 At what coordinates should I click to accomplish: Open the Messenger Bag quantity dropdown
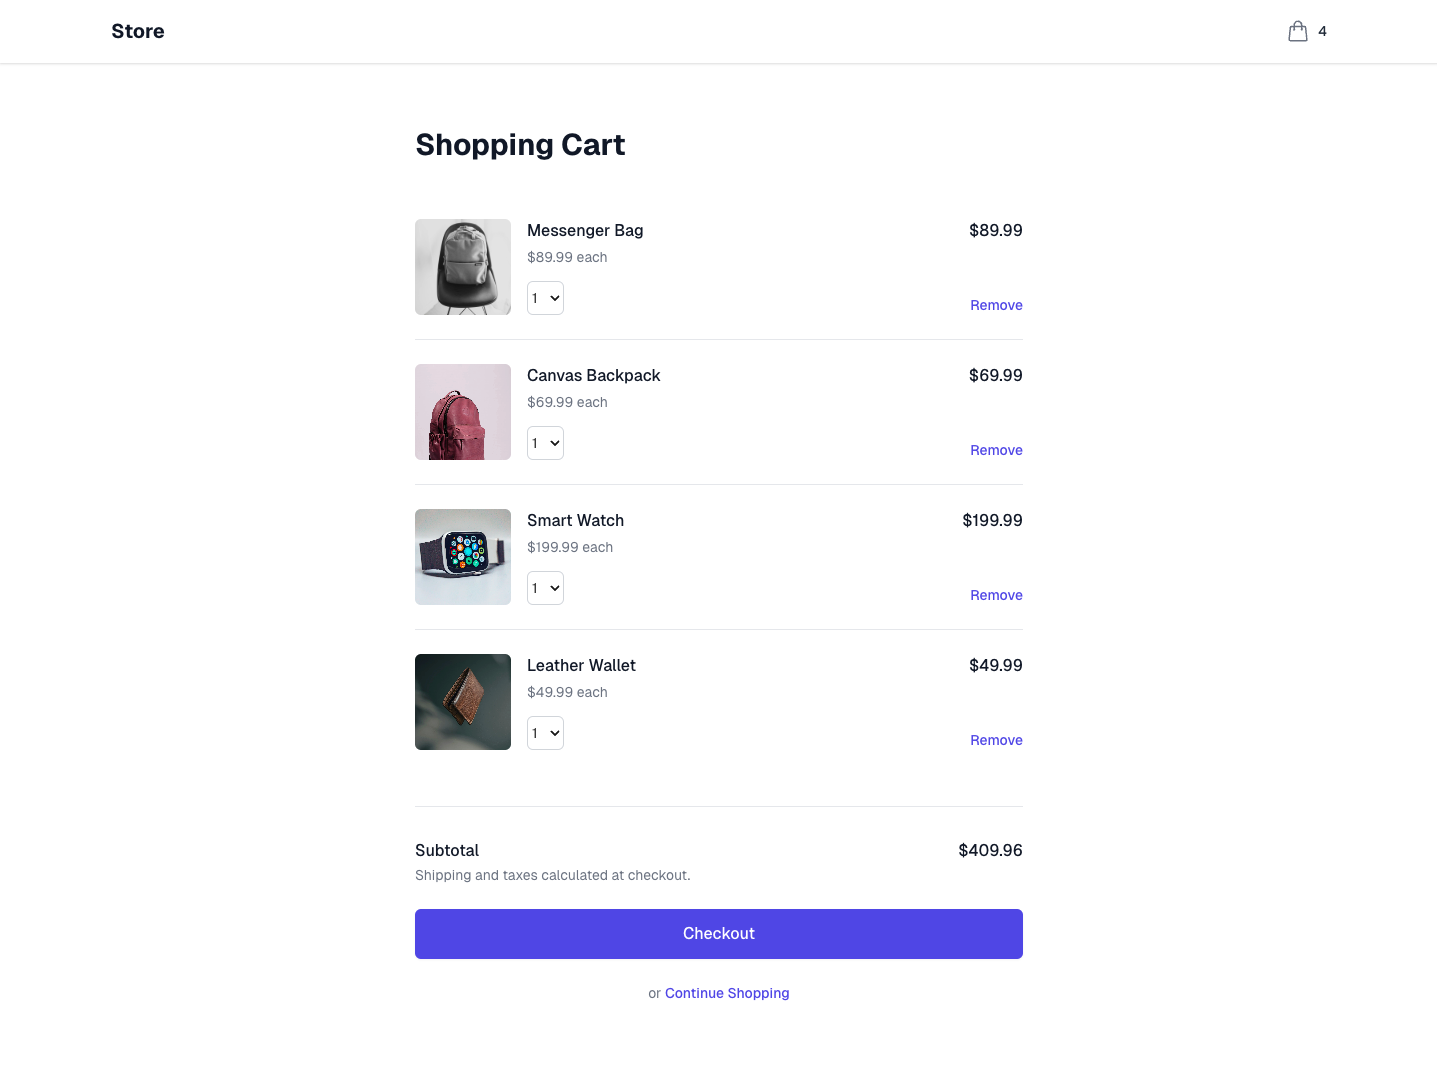point(545,298)
